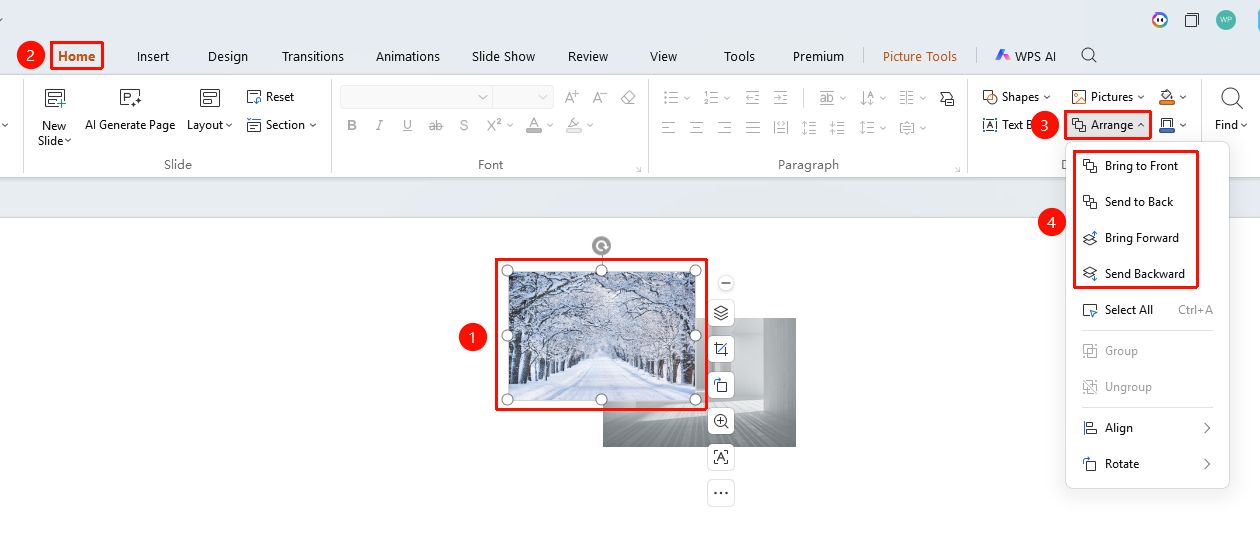Click the shape fill paint bucket color

pyautogui.click(x=1166, y=97)
